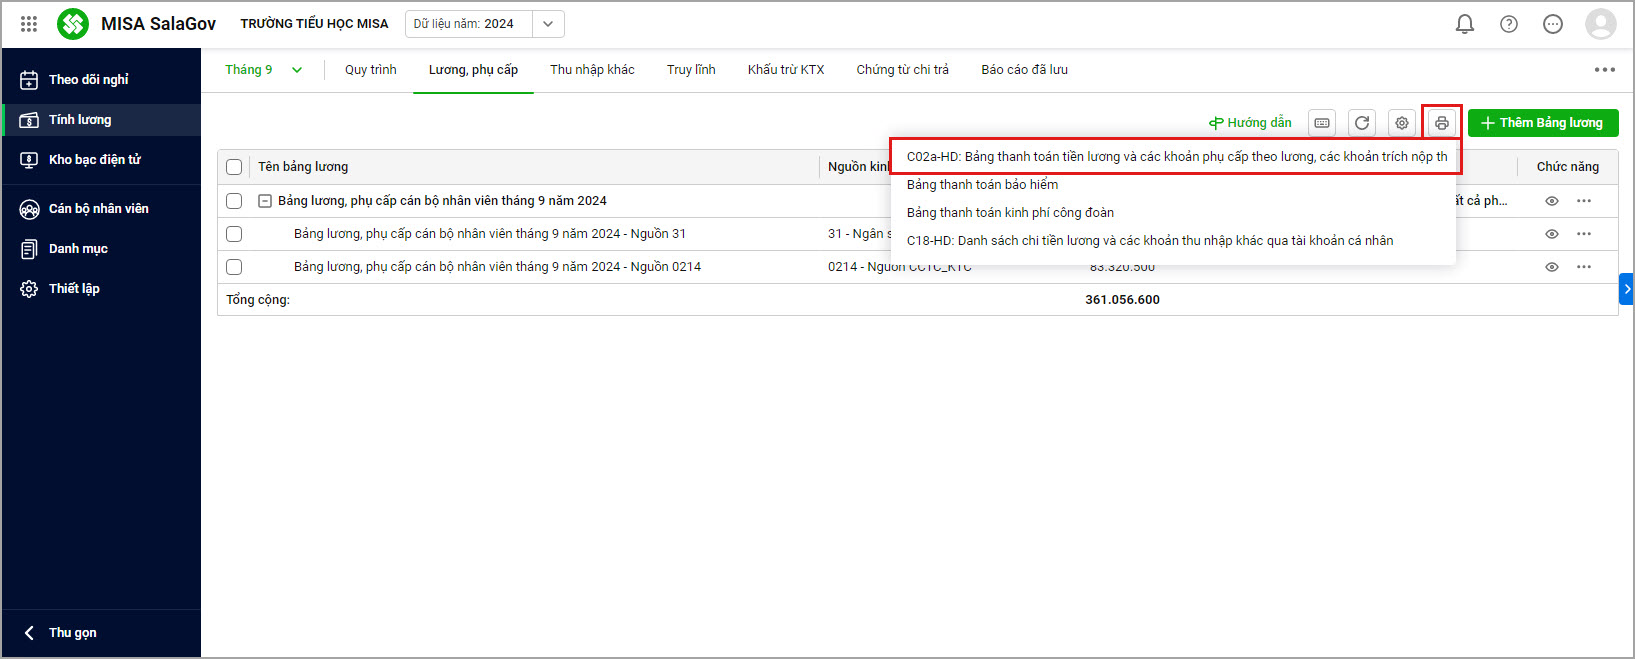The height and width of the screenshot is (659, 1635).
Task: Collapse the parent payroll group row
Action: tap(265, 201)
